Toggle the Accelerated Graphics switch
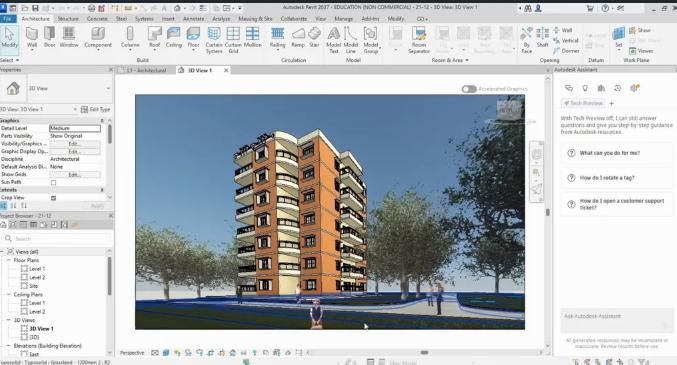 (x=469, y=89)
